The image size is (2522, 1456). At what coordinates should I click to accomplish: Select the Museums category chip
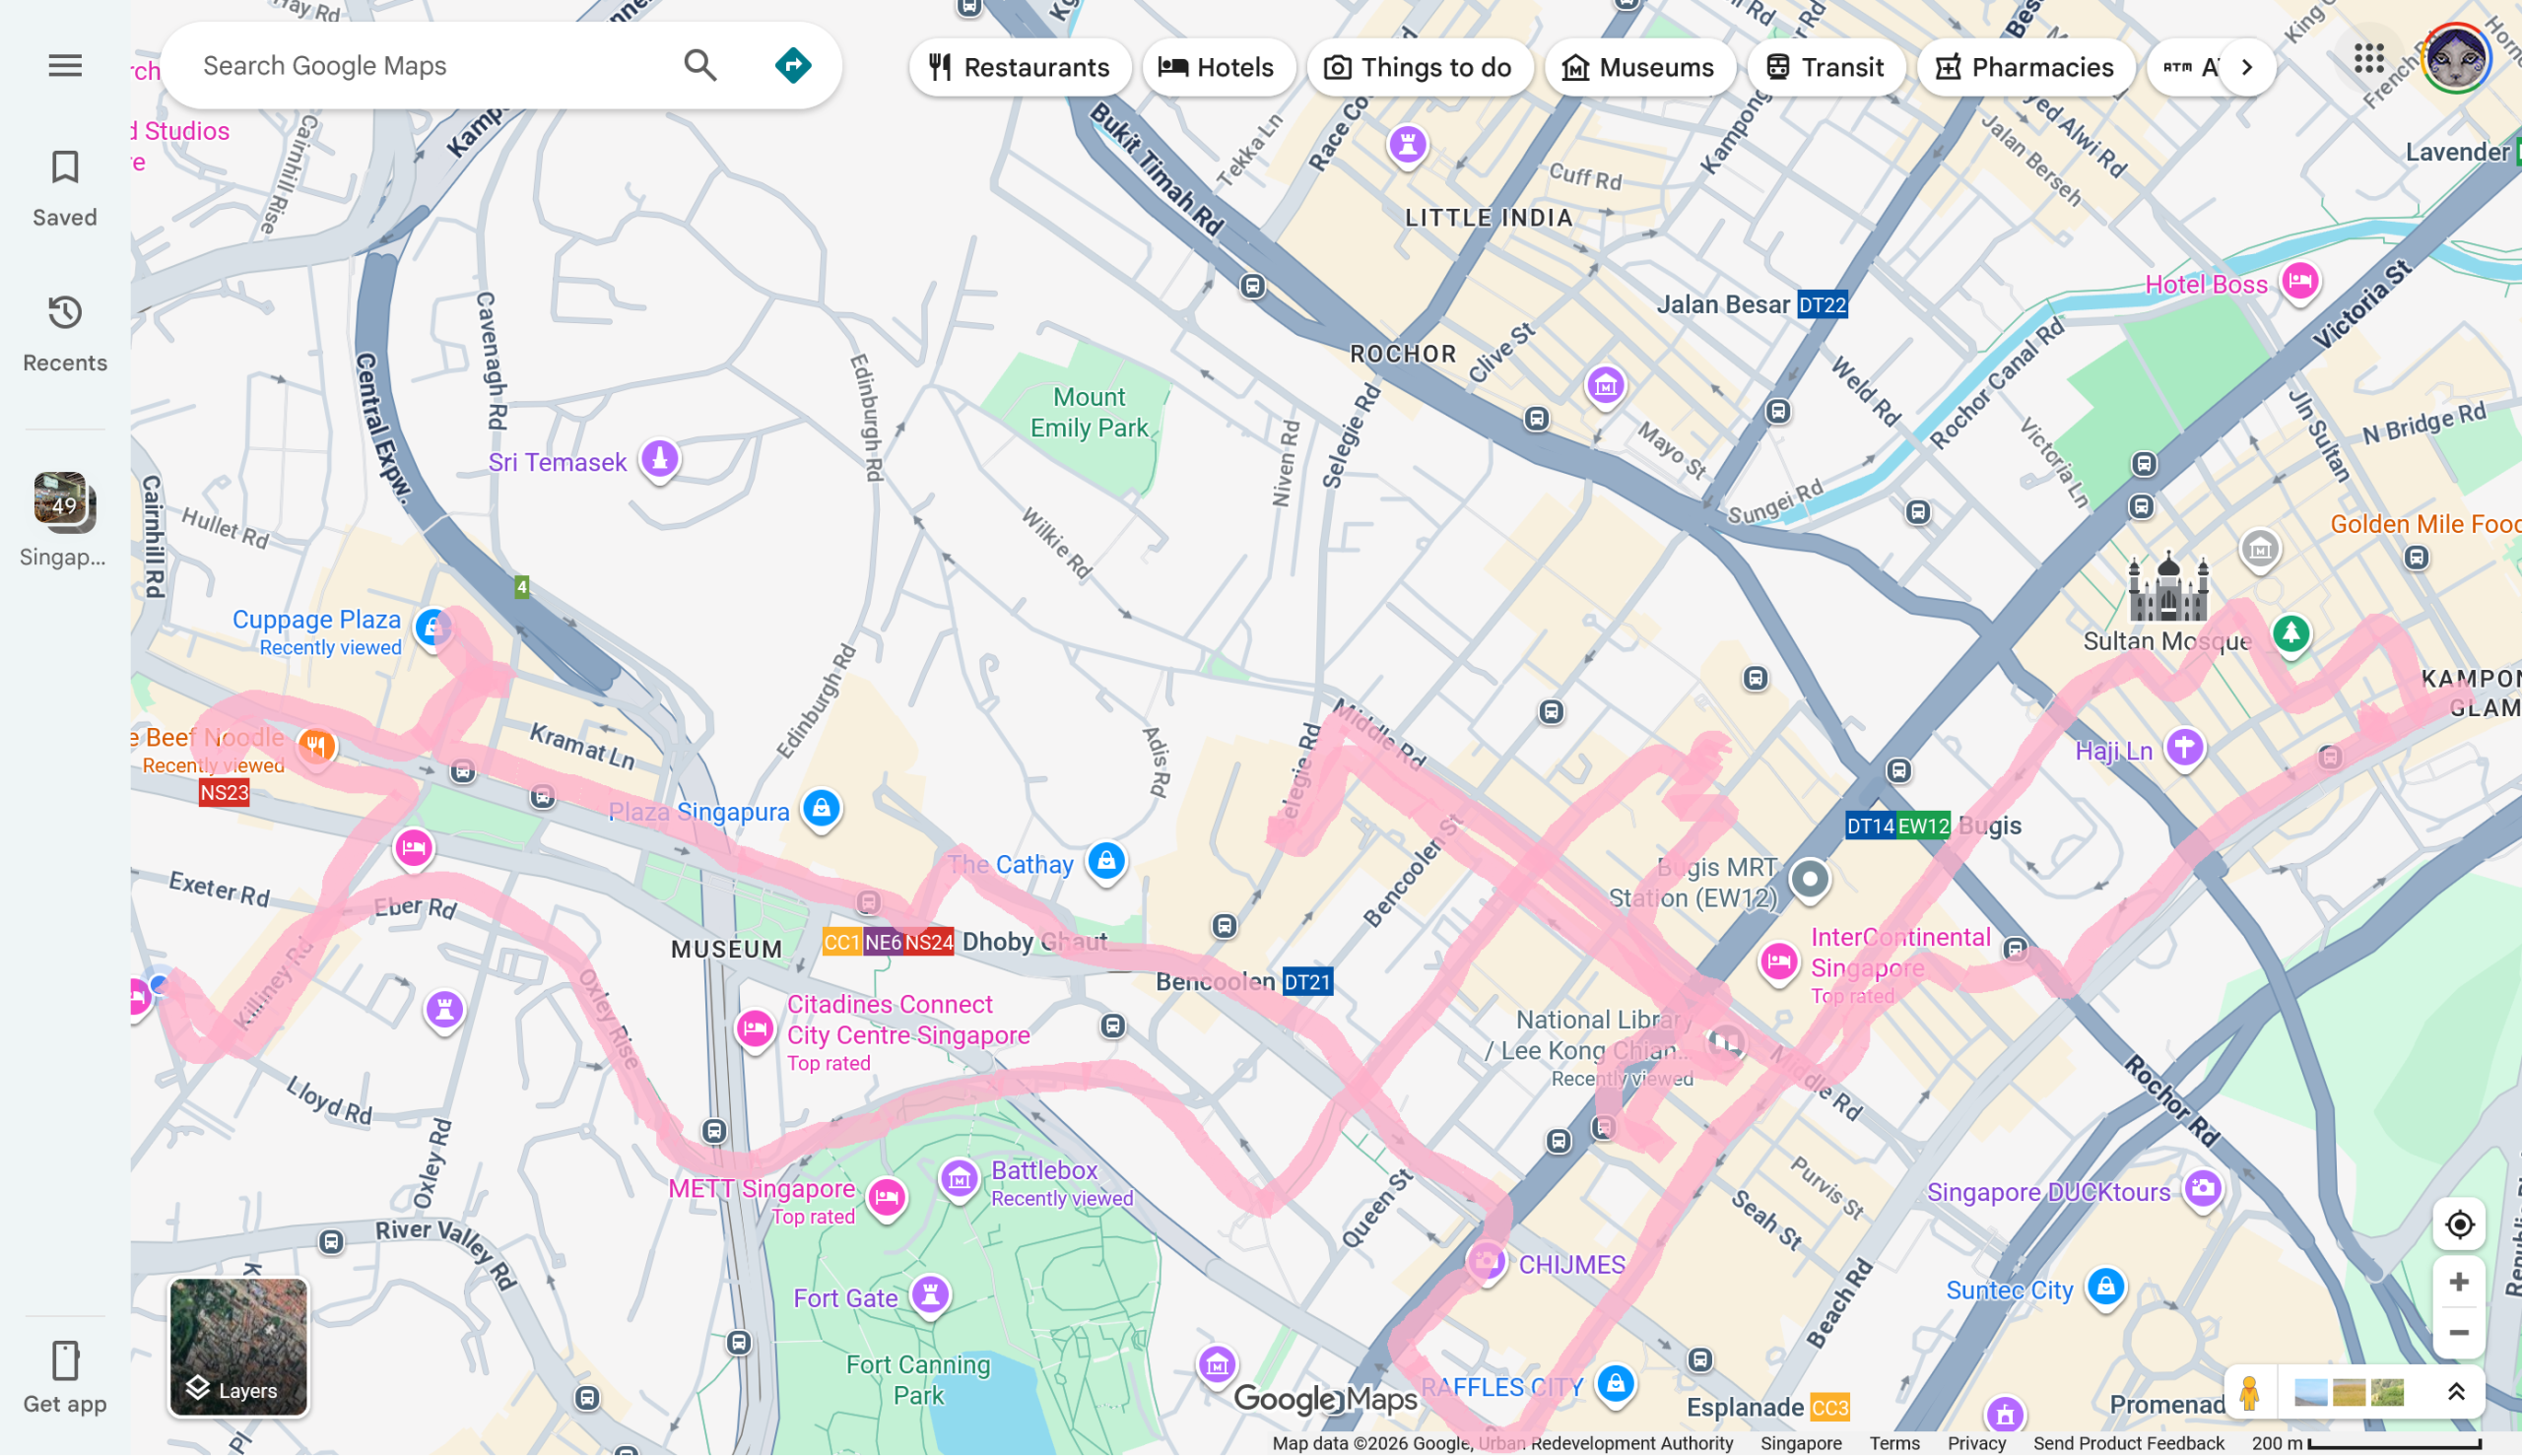1638,67
